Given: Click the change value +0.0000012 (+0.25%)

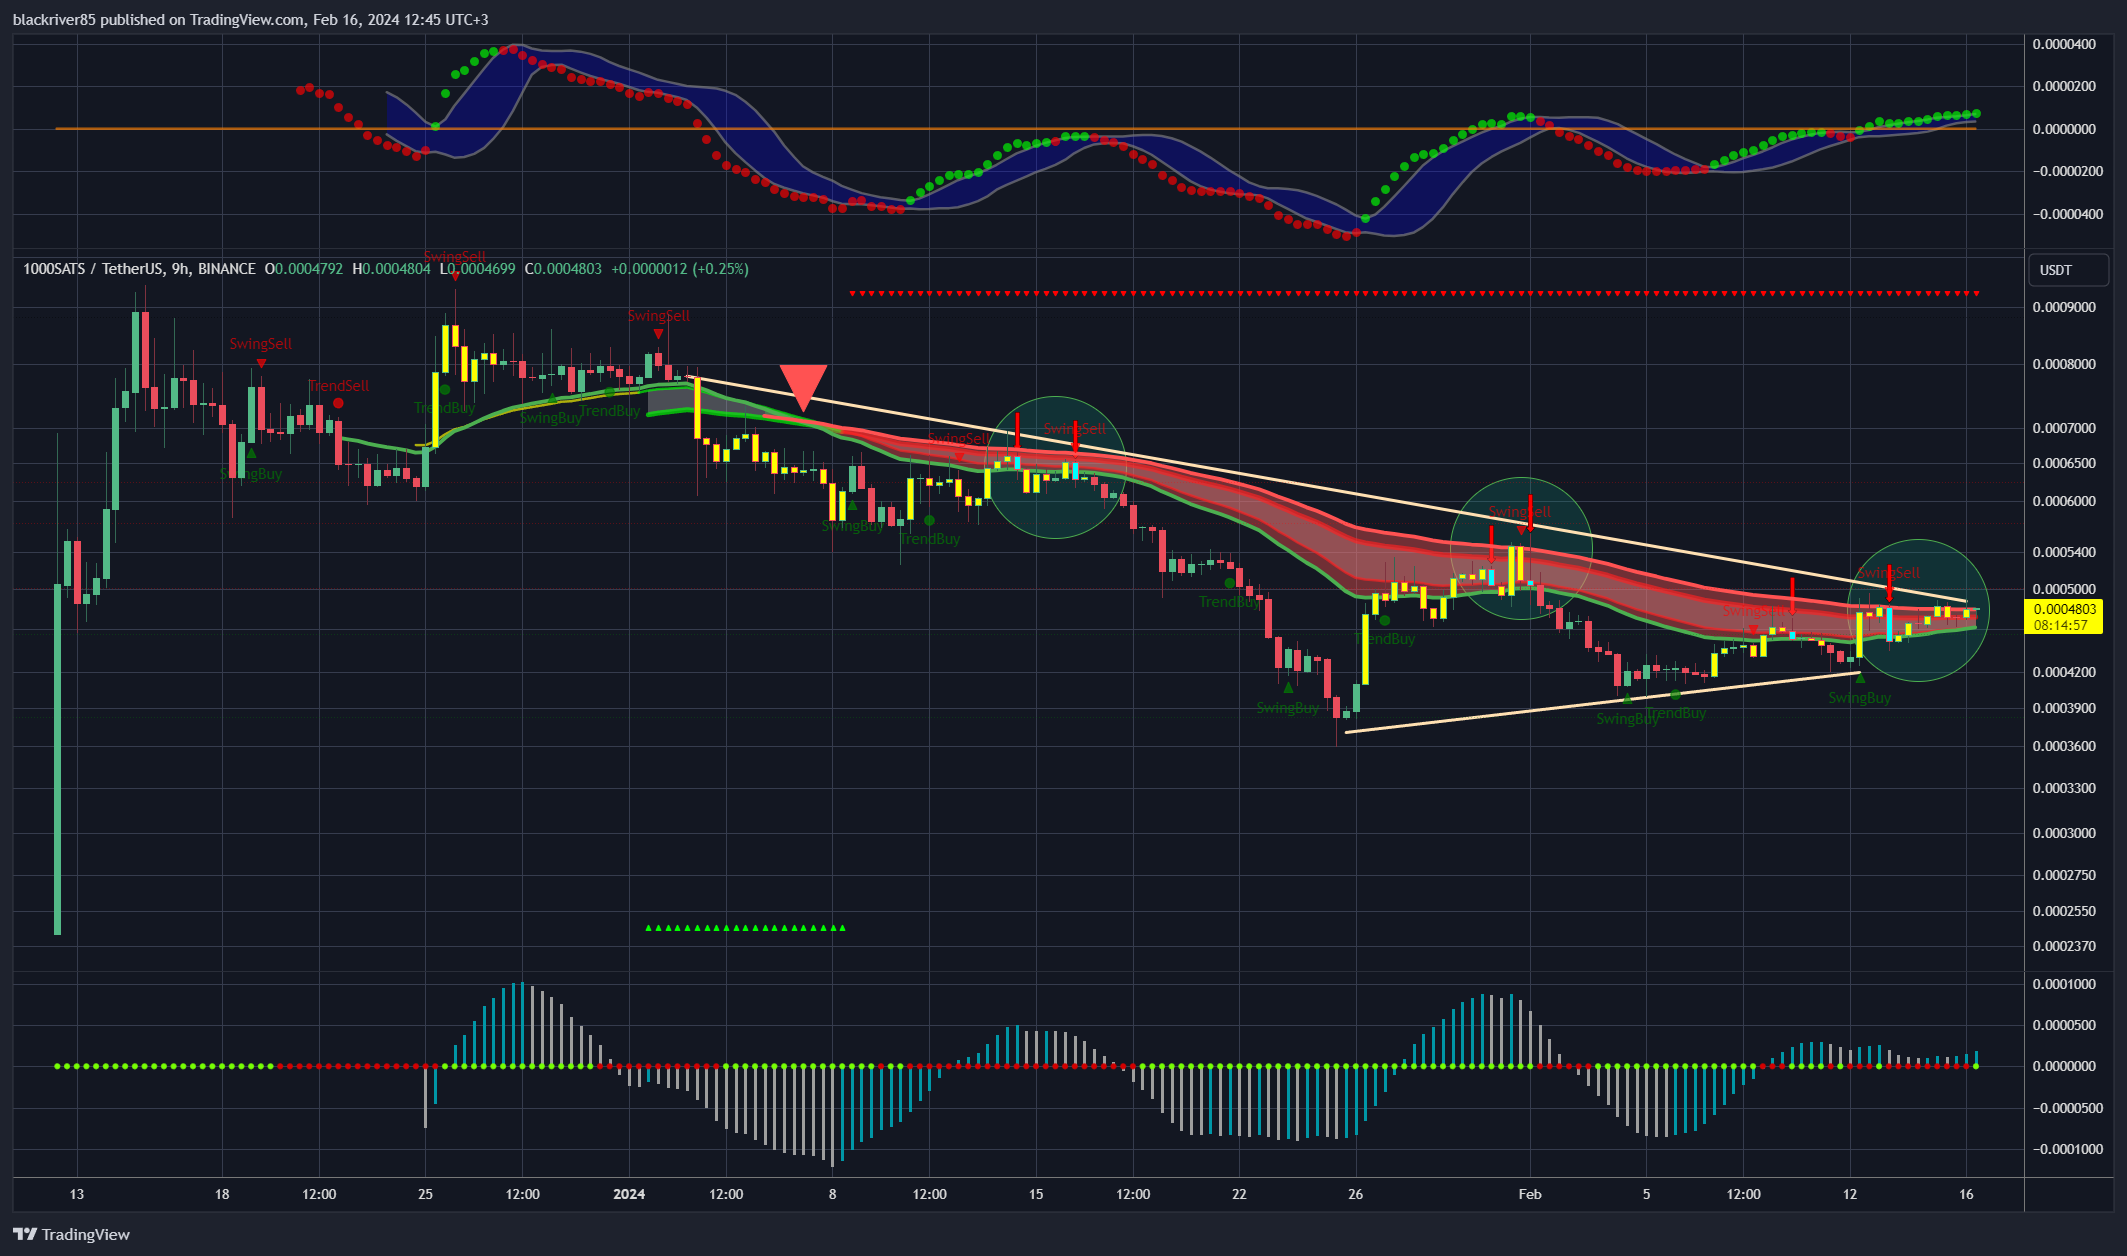Looking at the screenshot, I should [x=680, y=269].
